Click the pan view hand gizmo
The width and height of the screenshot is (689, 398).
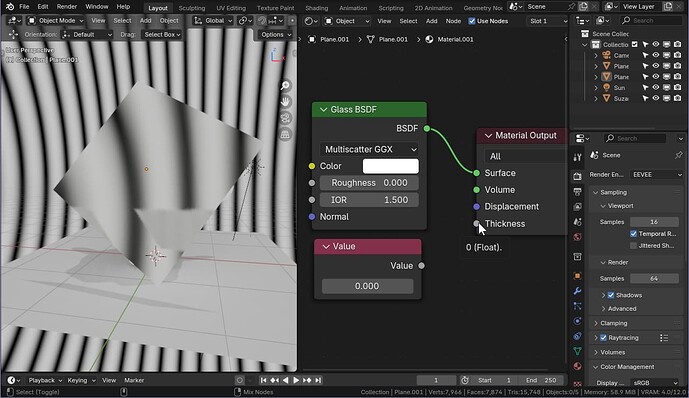285,102
